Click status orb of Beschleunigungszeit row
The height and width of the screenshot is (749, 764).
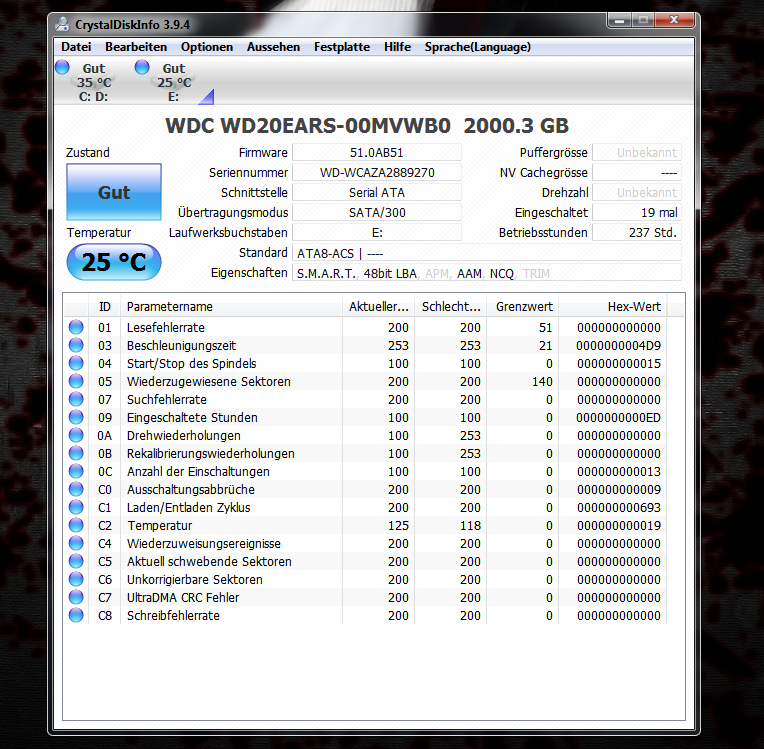point(76,345)
